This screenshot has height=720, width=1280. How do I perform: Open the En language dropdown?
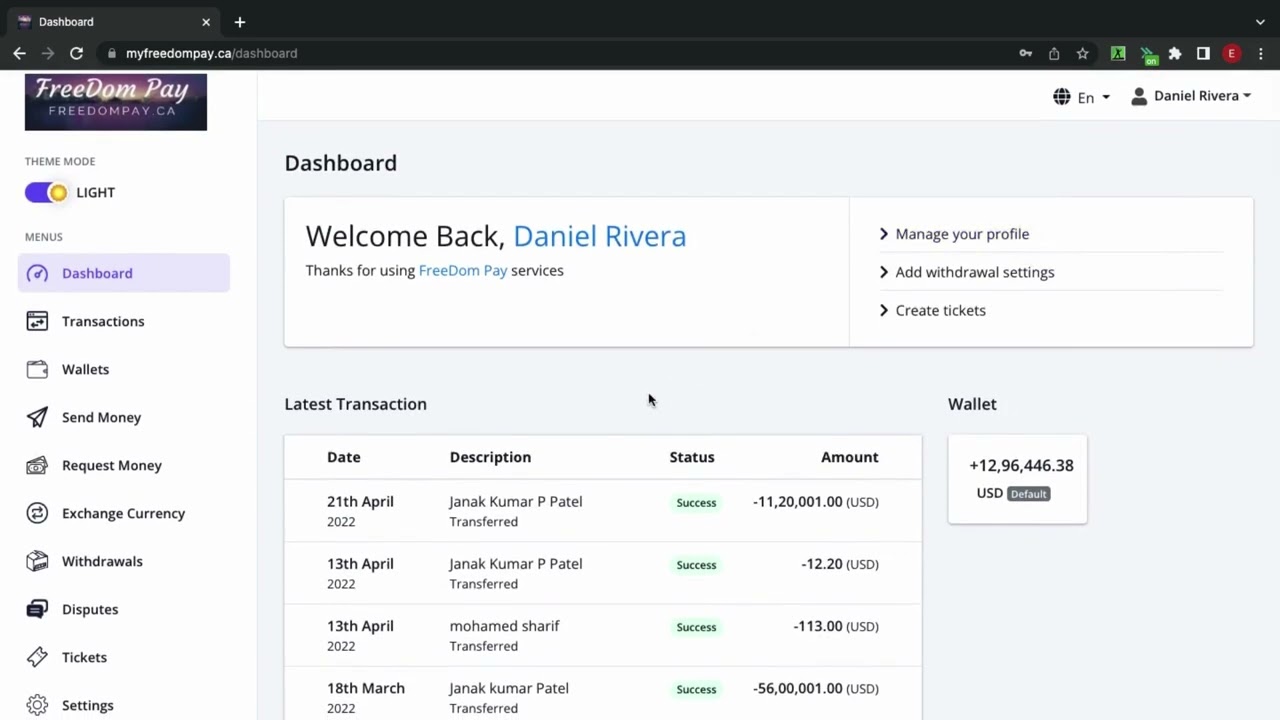coord(1081,97)
